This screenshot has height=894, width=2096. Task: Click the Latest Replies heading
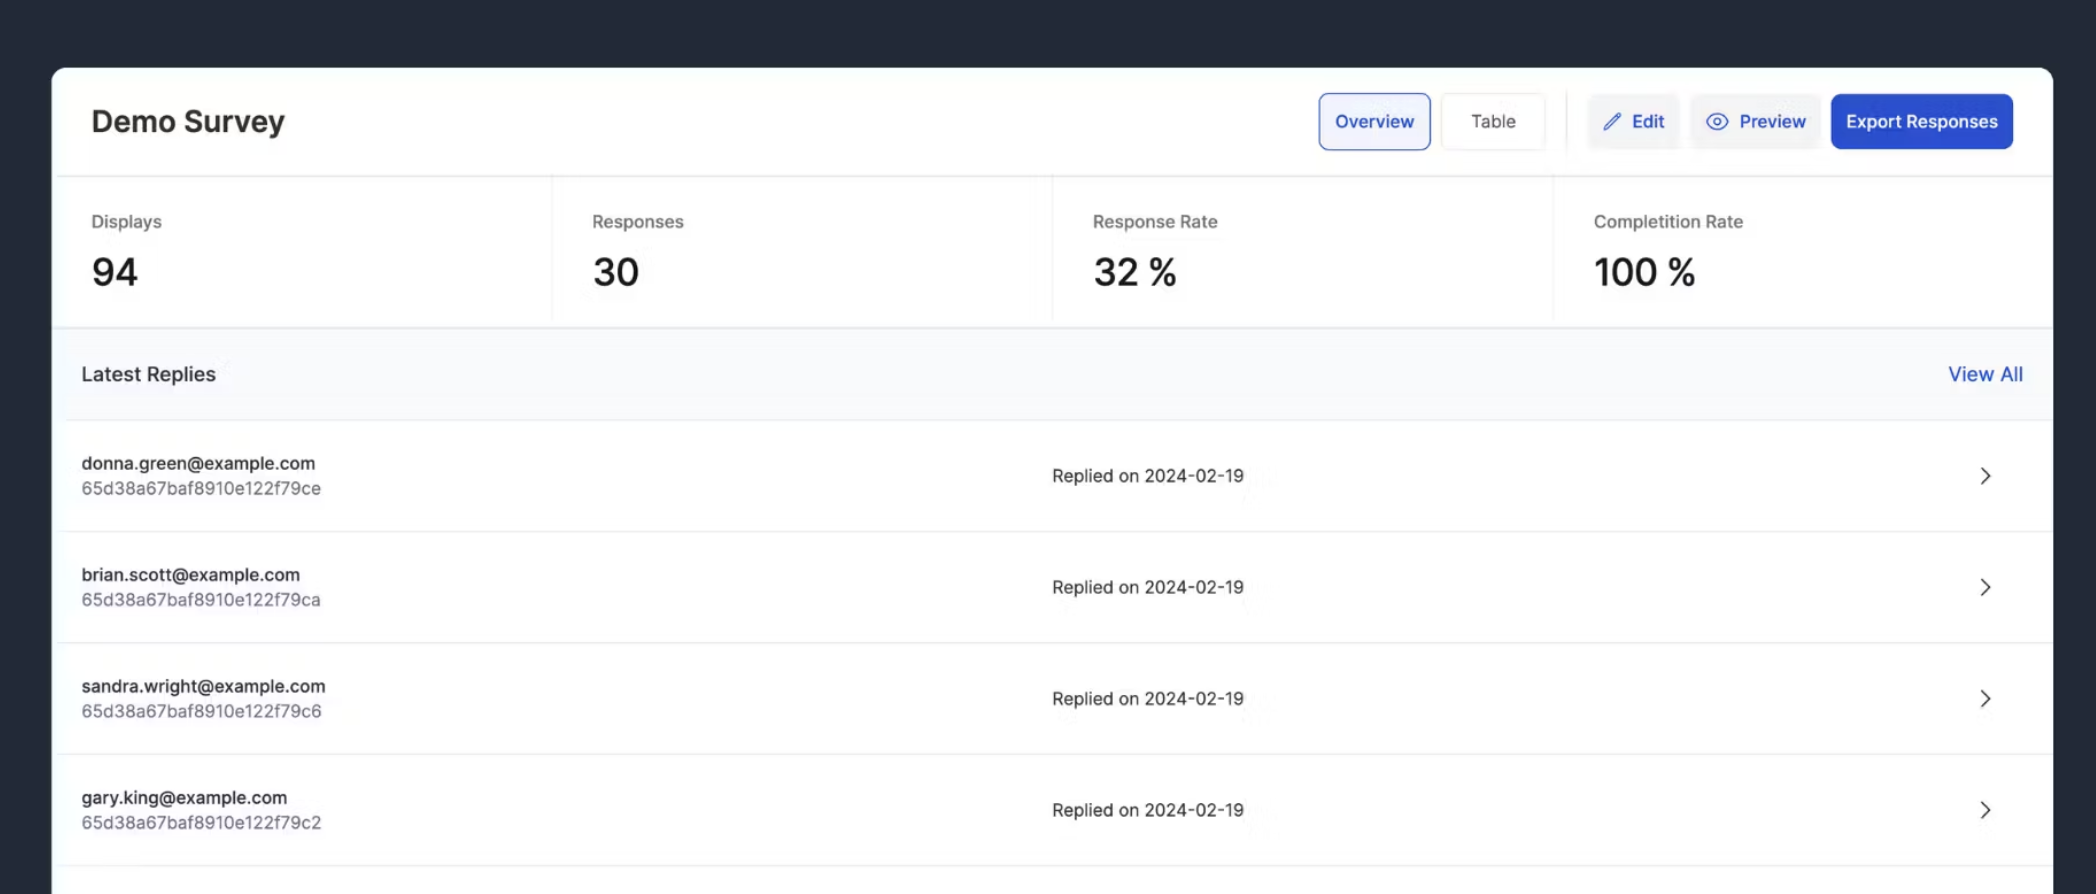coord(148,374)
